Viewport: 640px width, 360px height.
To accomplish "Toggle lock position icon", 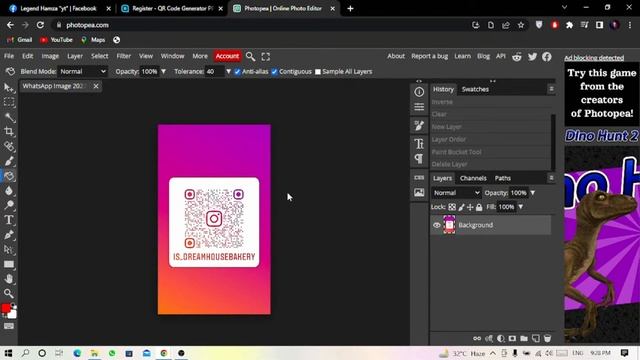I will pos(470,207).
